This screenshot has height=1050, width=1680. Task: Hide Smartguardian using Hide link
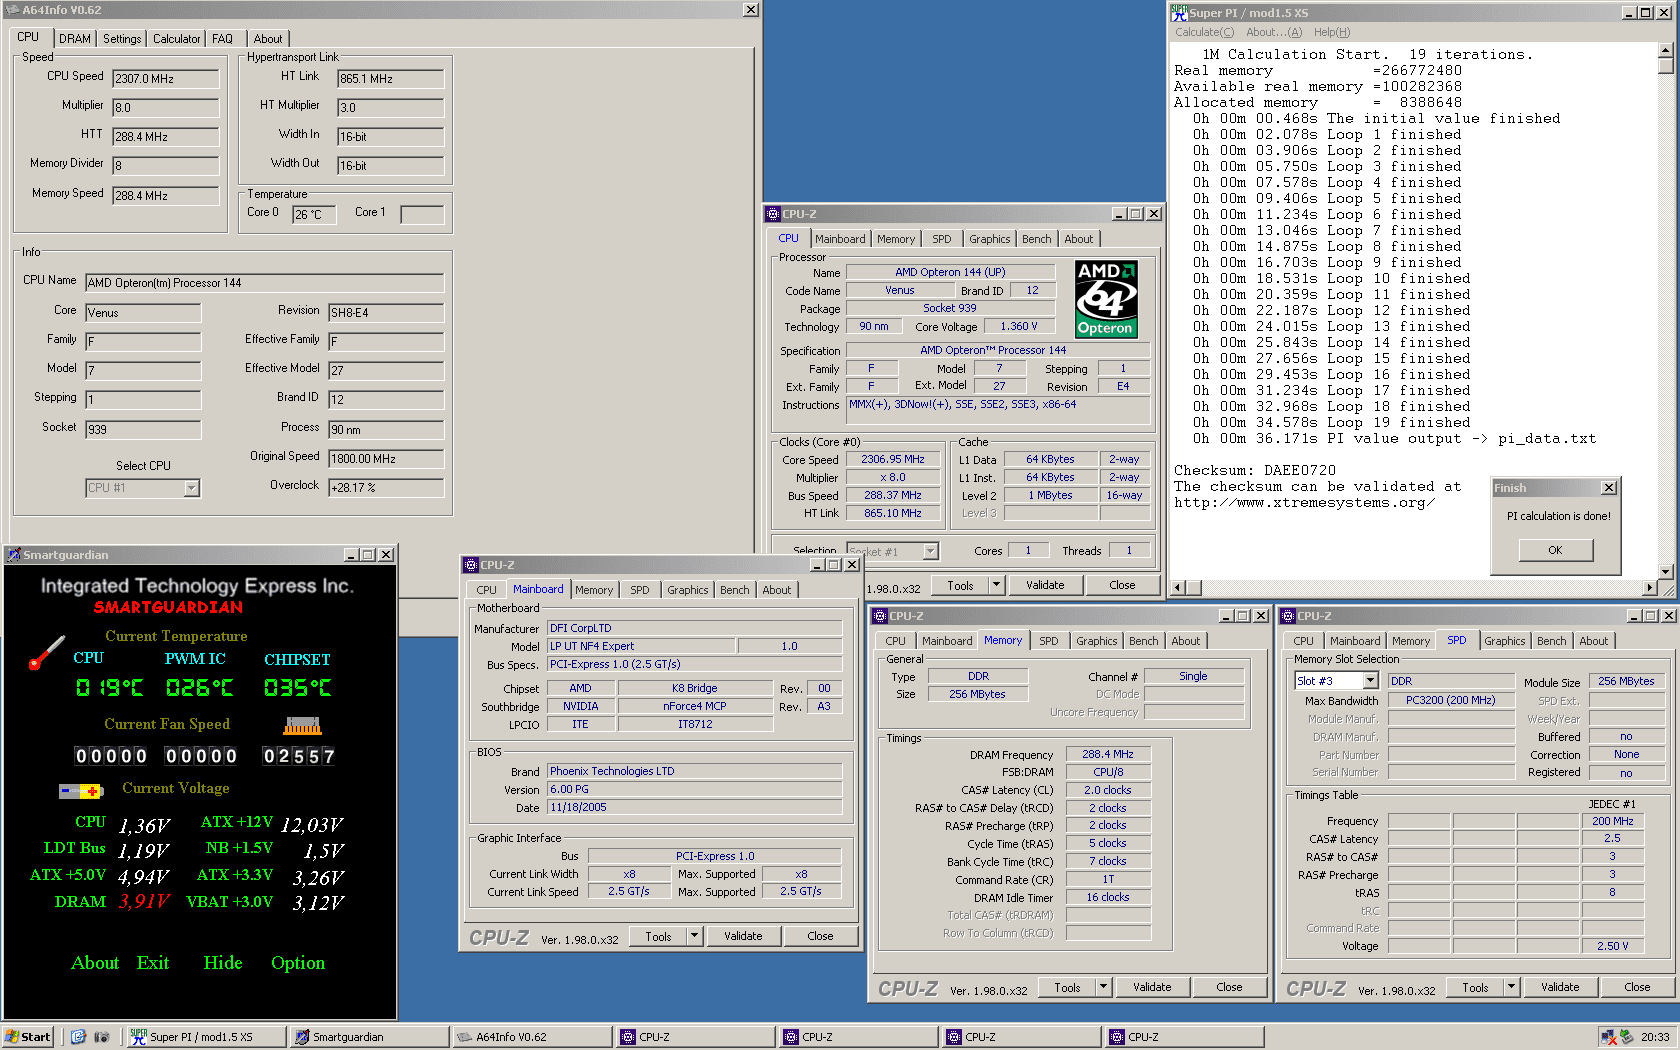[x=223, y=963]
